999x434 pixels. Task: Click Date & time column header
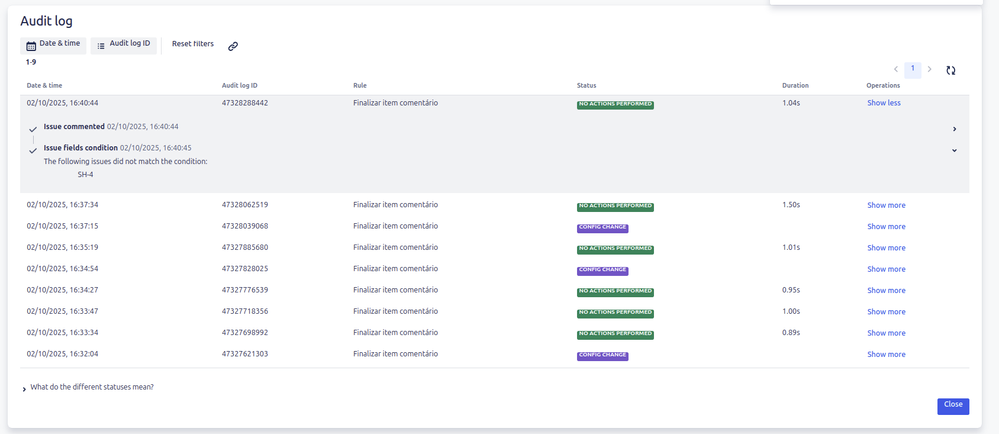(45, 85)
